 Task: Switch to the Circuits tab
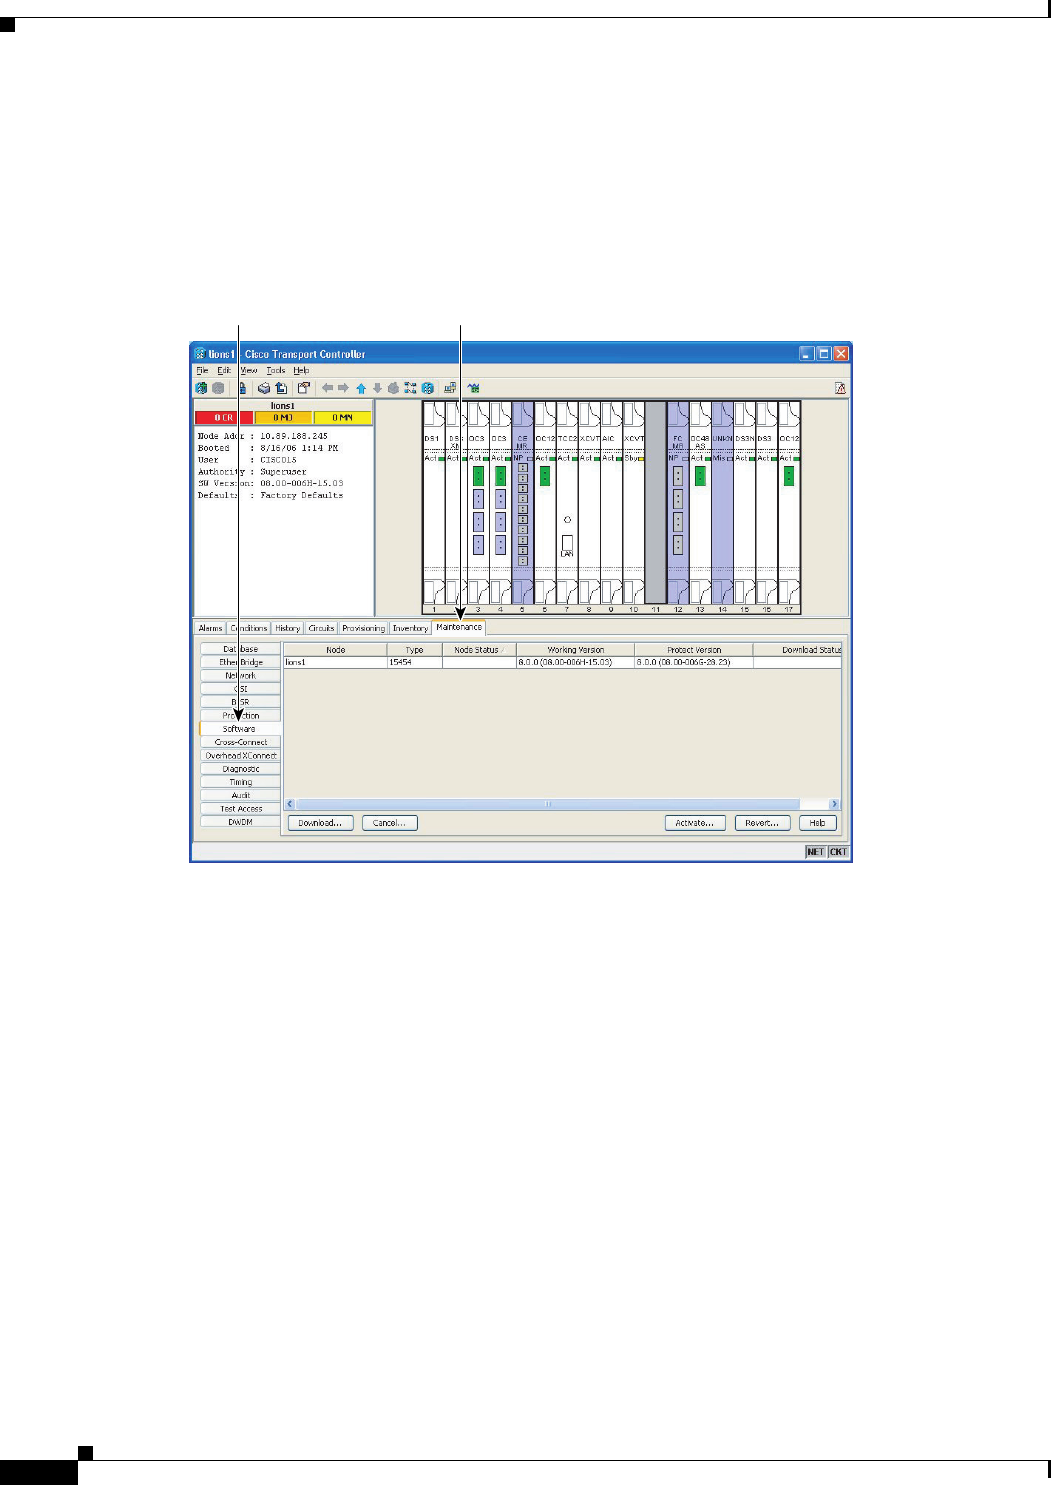[321, 628]
